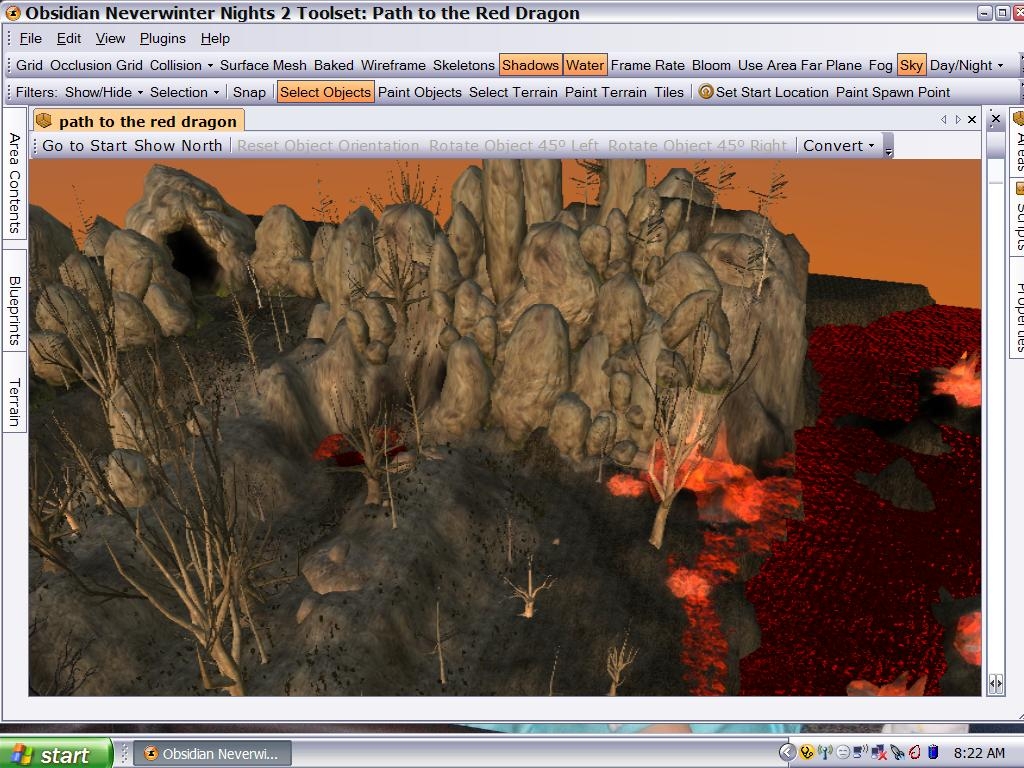This screenshot has width=1024, height=768.
Task: Turn off Water rendering
Action: pos(584,65)
